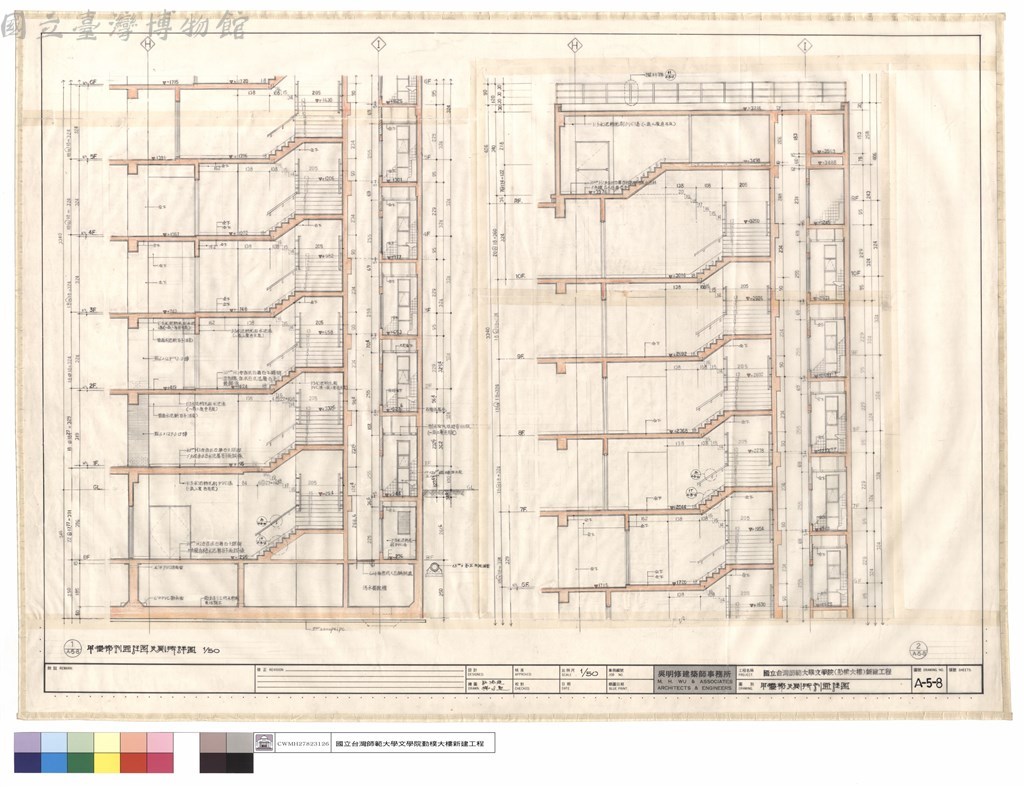Screen dimensions: 1024x787
Task: Select the light blue color patch
Action: 54,743
